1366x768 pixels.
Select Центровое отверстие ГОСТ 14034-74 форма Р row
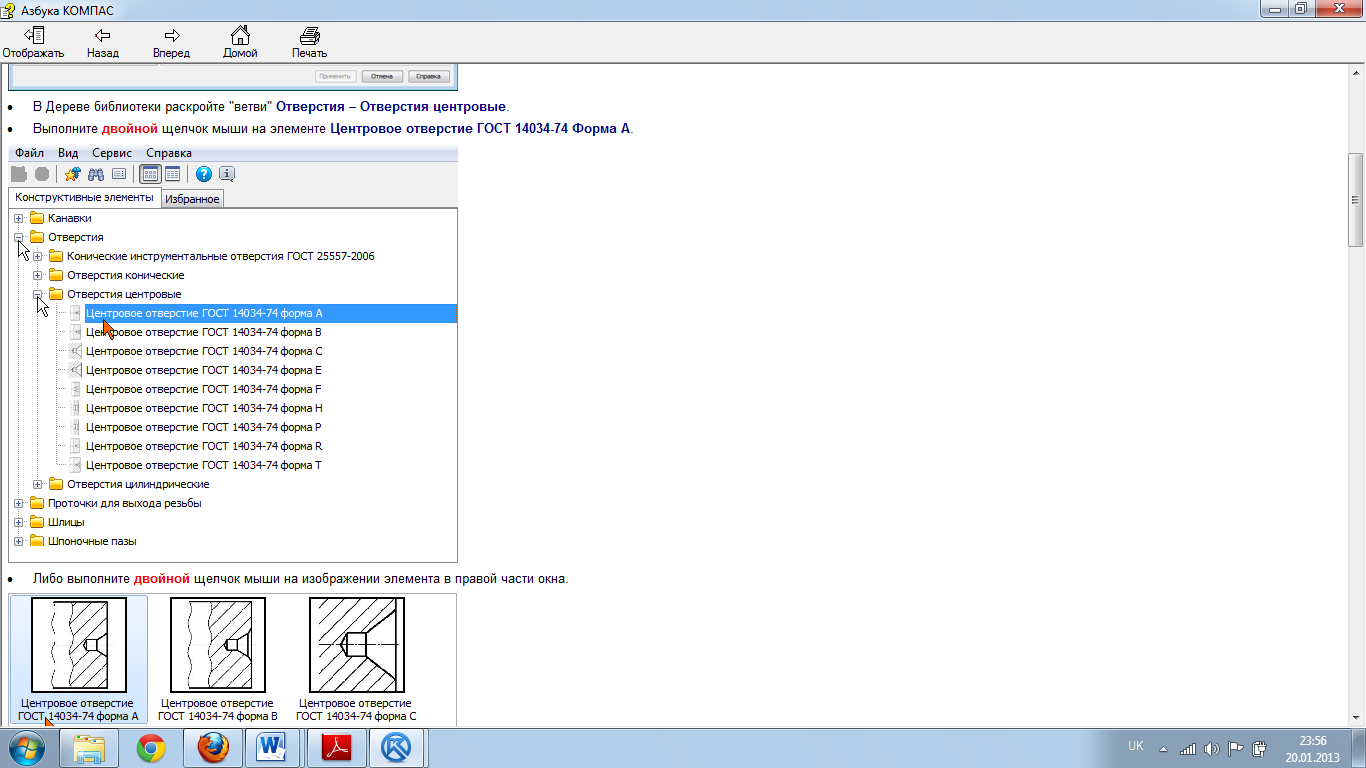click(x=204, y=427)
